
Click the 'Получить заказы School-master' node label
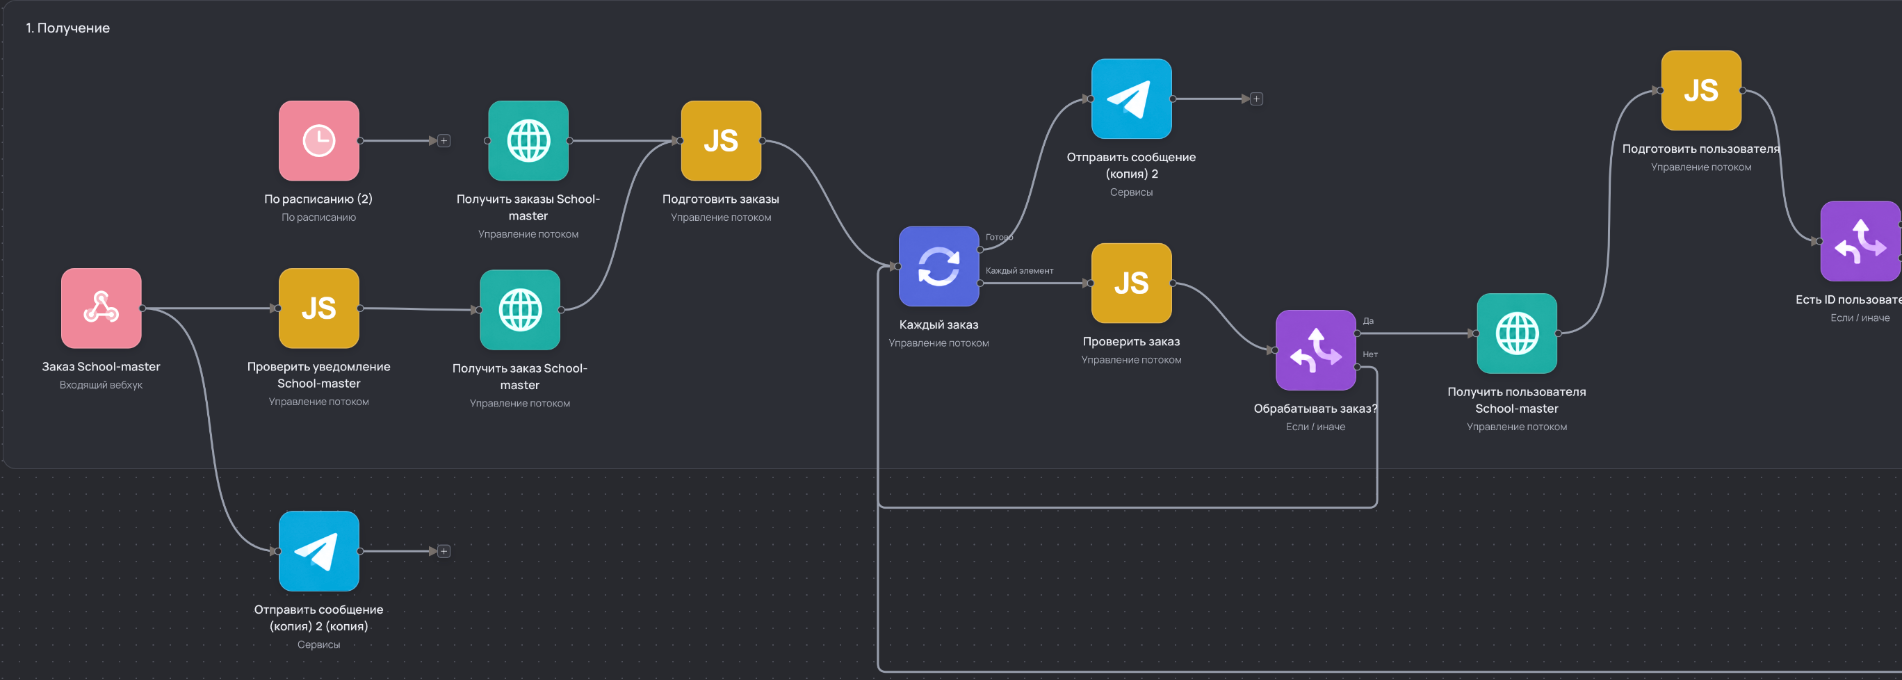pyautogui.click(x=528, y=207)
